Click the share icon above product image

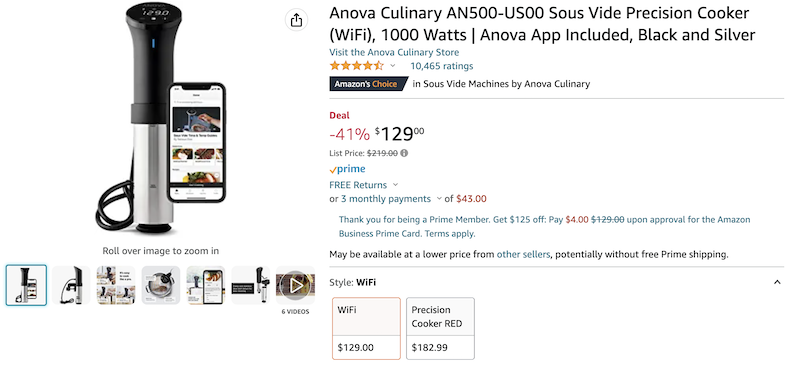[x=296, y=20]
